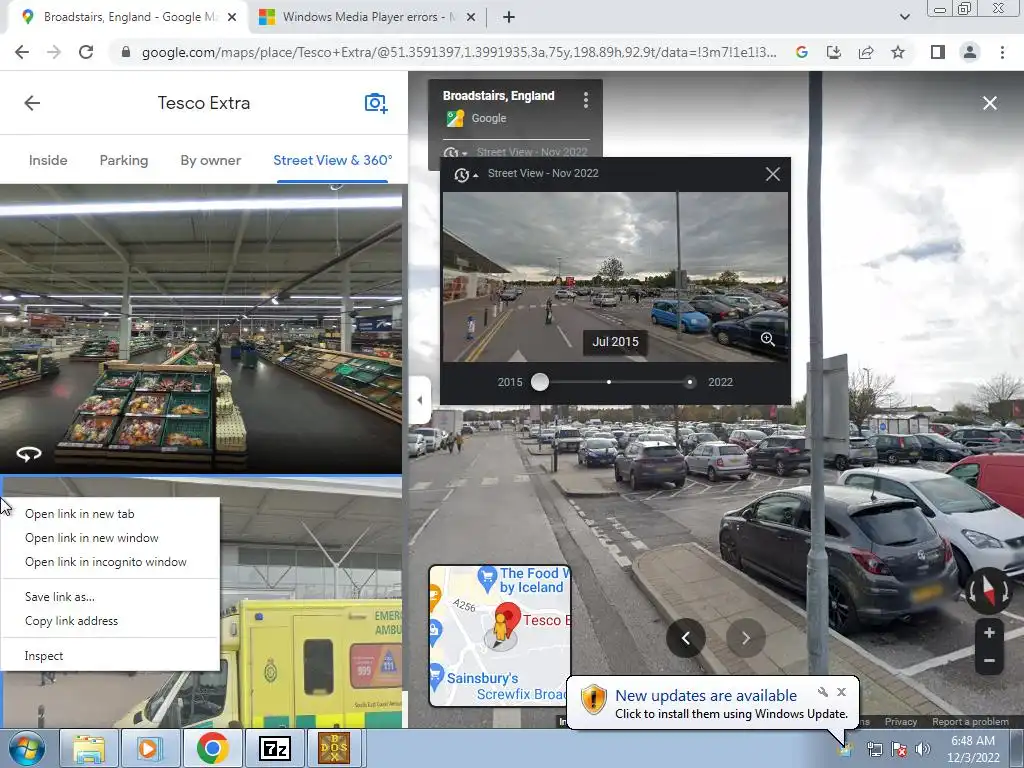
Task: Close the Street View history panel
Action: (x=773, y=174)
